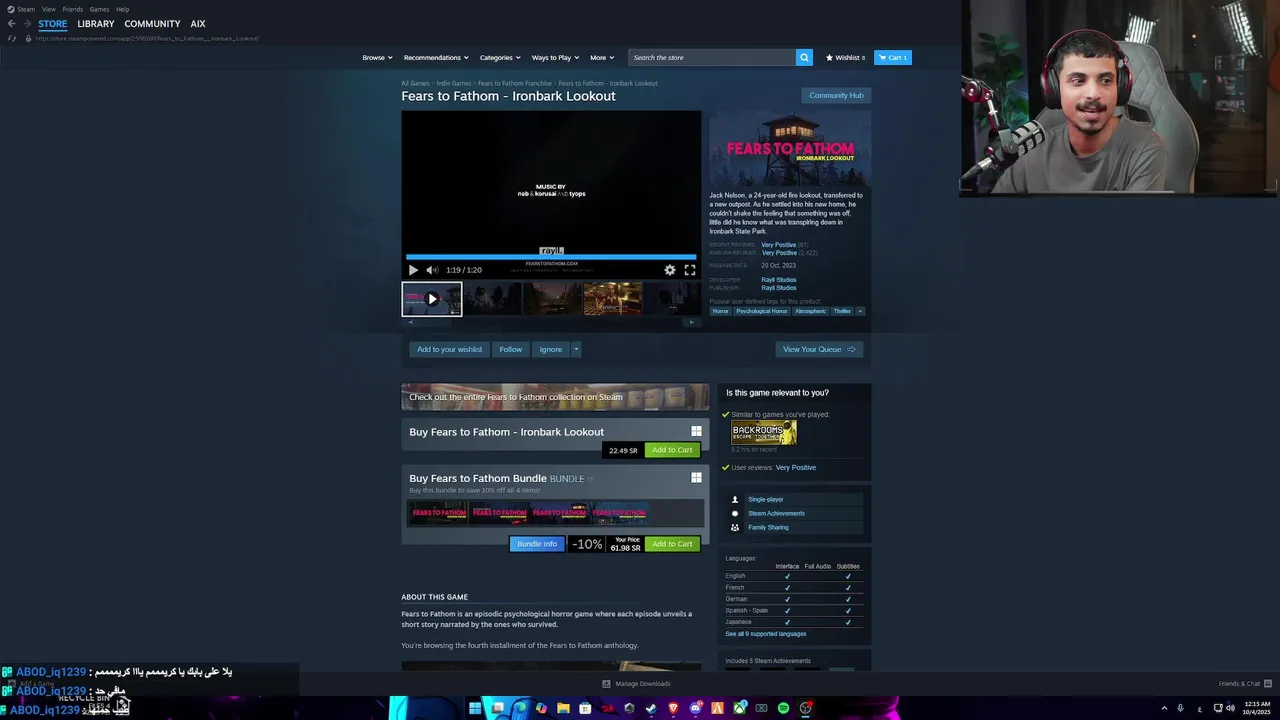Image resolution: width=1280 pixels, height=720 pixels.
Task: Click See all 9 supported languages
Action: coord(766,634)
